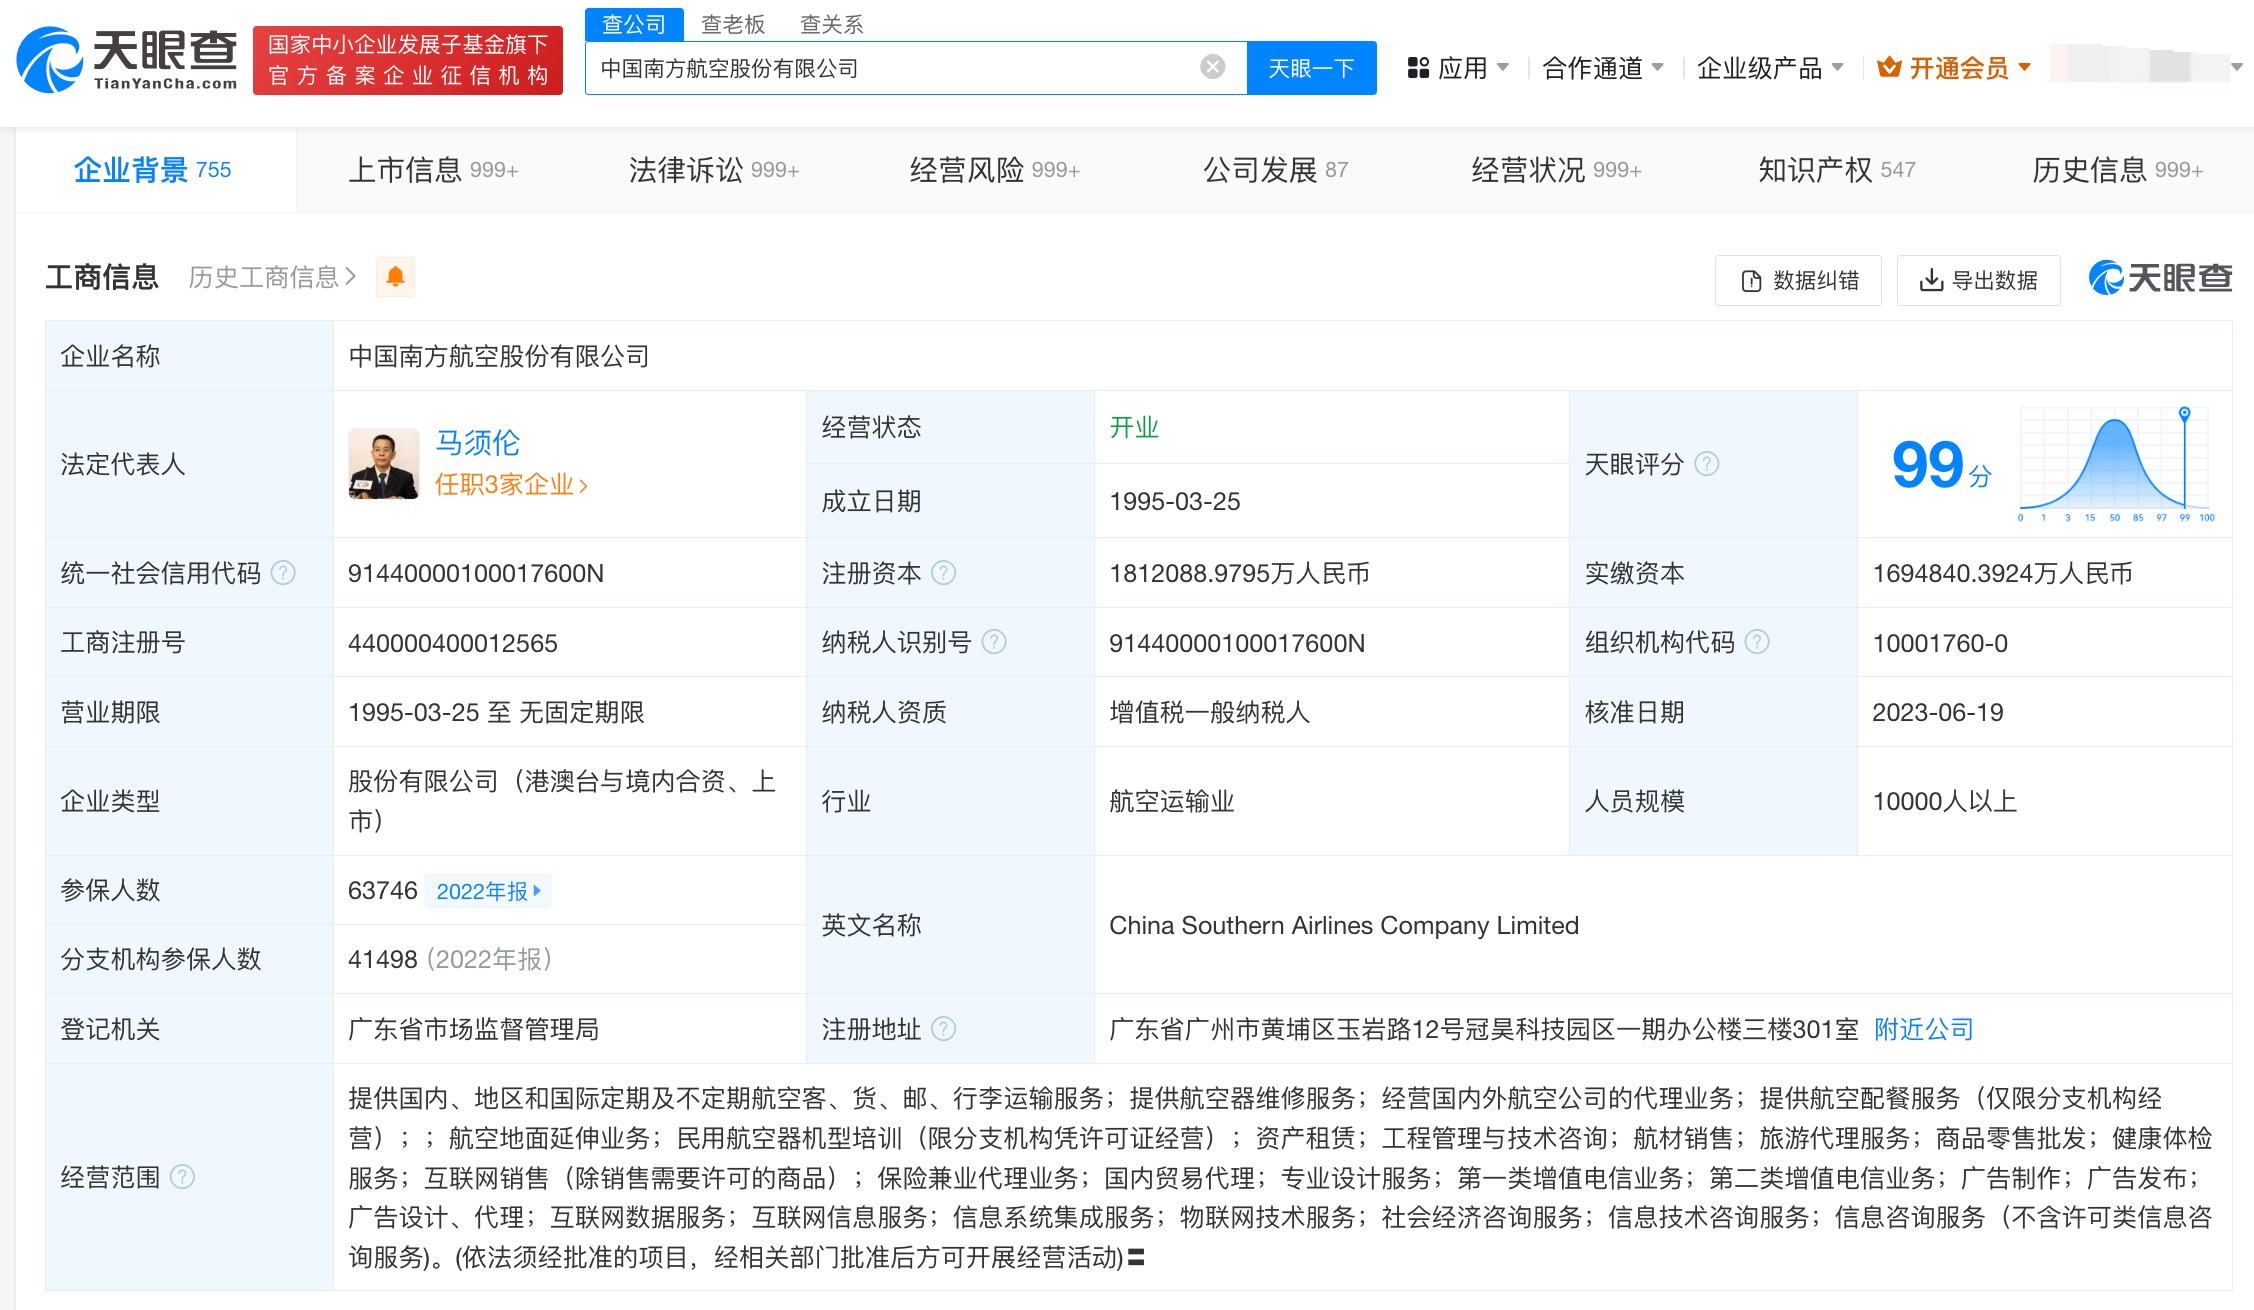
Task: Click the legal representative photo thumbnail
Action: tap(384, 464)
